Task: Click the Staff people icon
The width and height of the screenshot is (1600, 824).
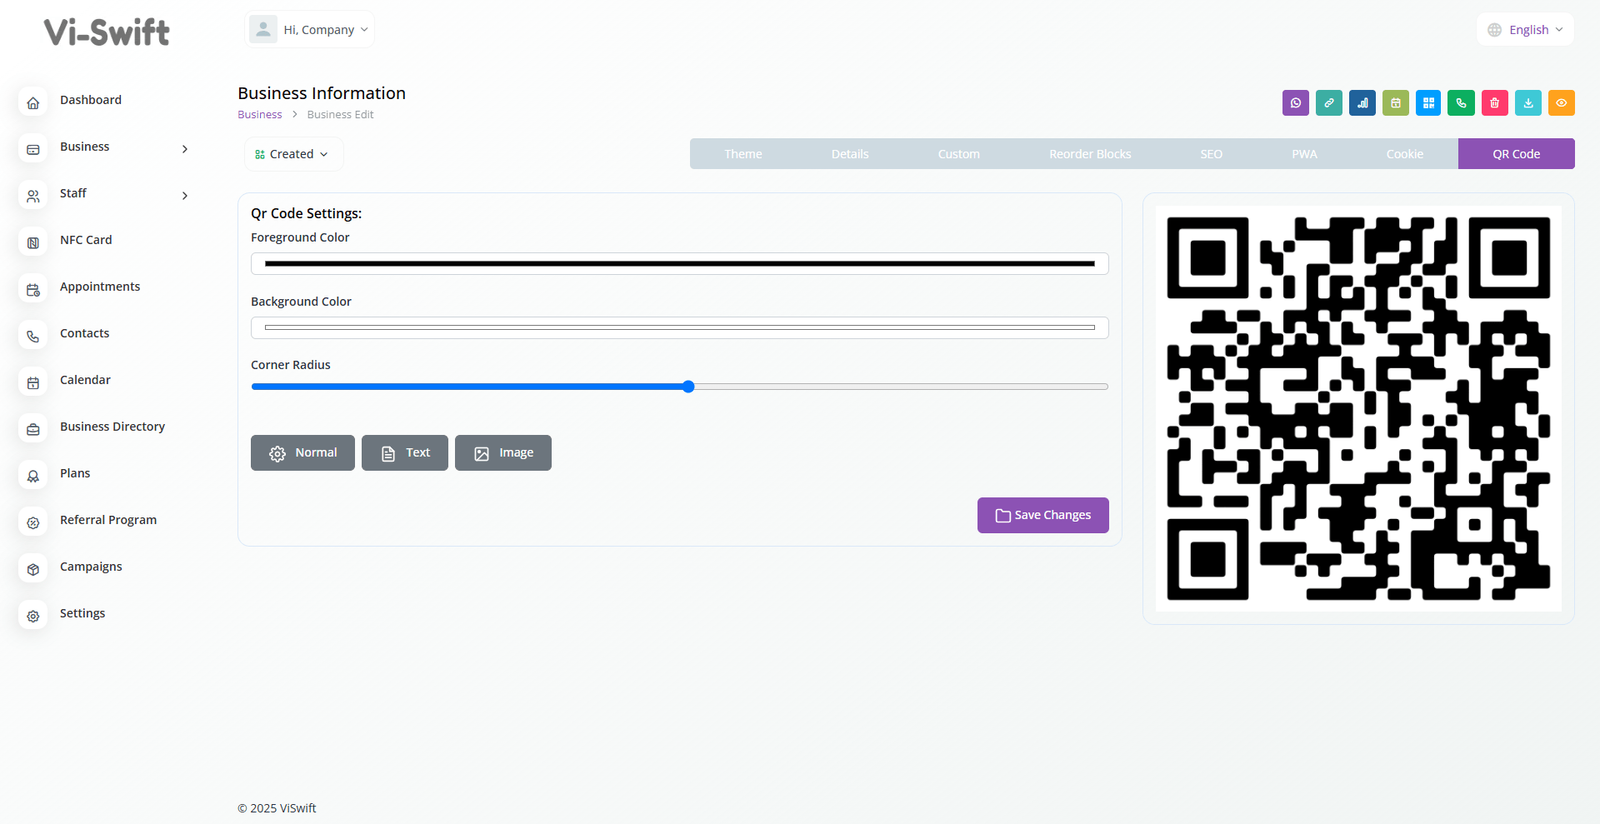Action: pyautogui.click(x=33, y=196)
